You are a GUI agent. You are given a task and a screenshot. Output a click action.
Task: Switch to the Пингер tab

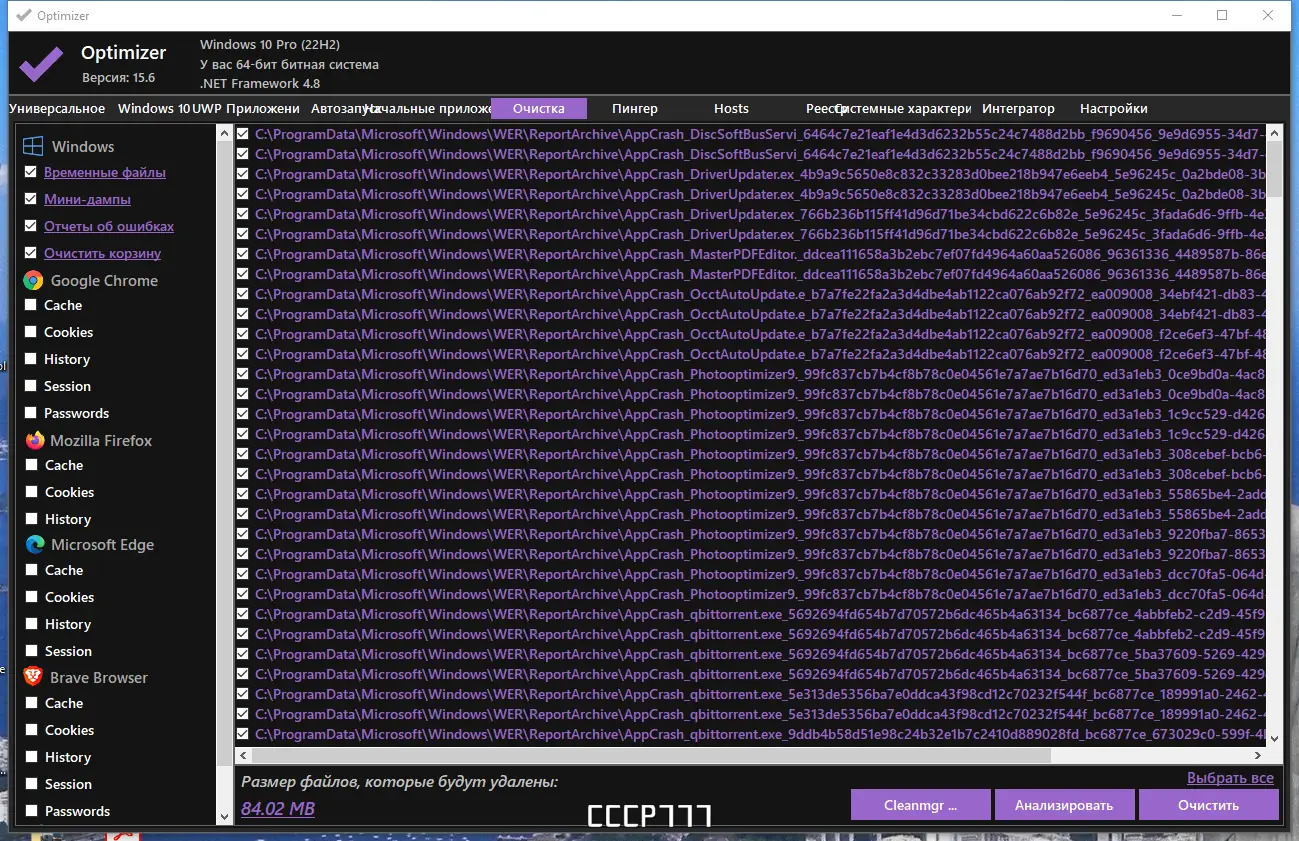coord(635,108)
